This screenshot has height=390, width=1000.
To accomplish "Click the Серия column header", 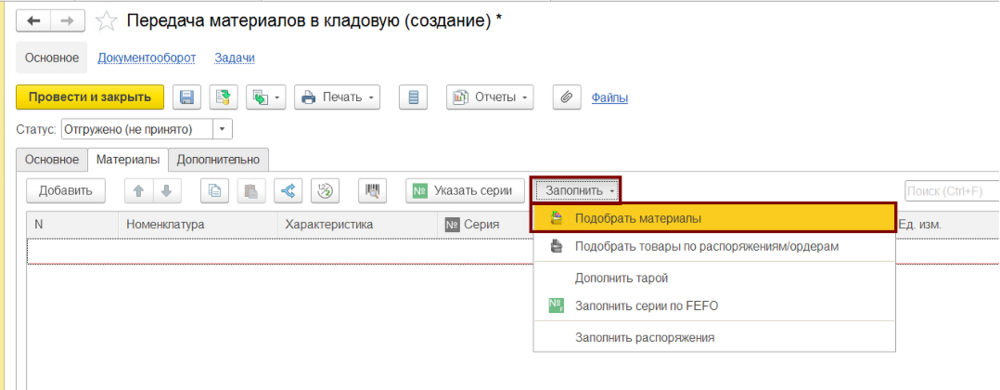I will pyautogui.click(x=485, y=225).
